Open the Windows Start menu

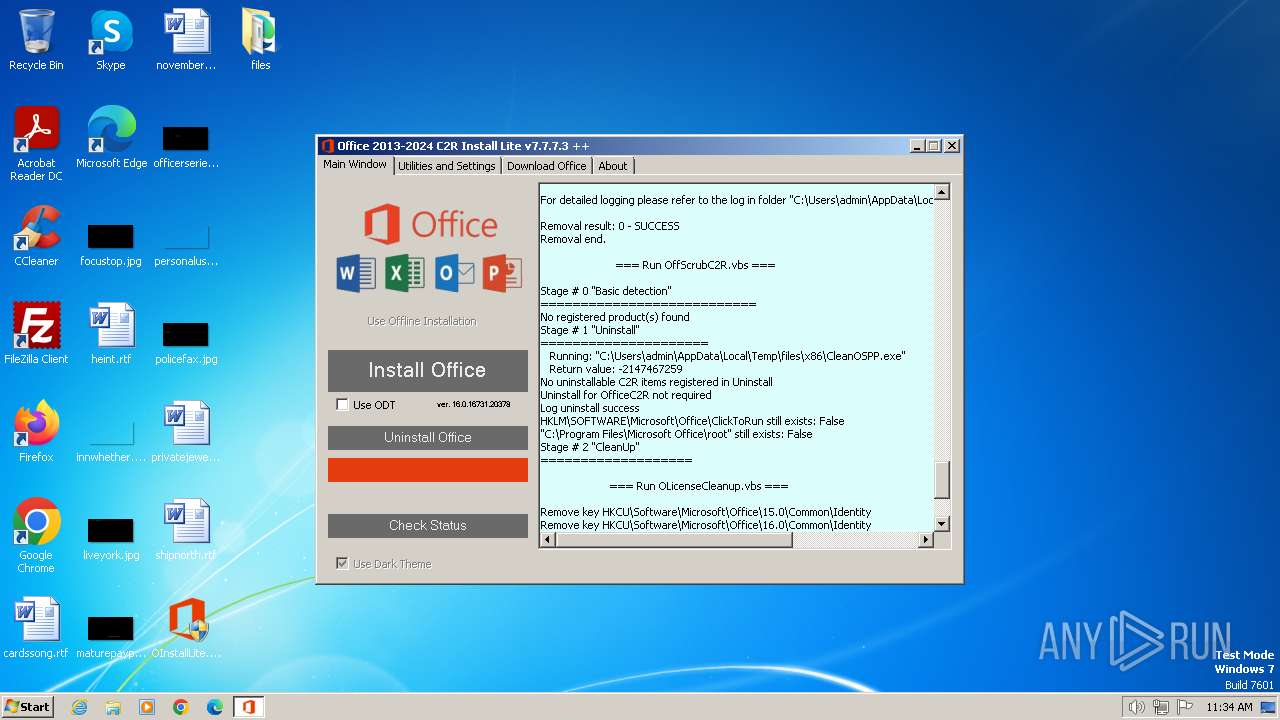pyautogui.click(x=27, y=707)
